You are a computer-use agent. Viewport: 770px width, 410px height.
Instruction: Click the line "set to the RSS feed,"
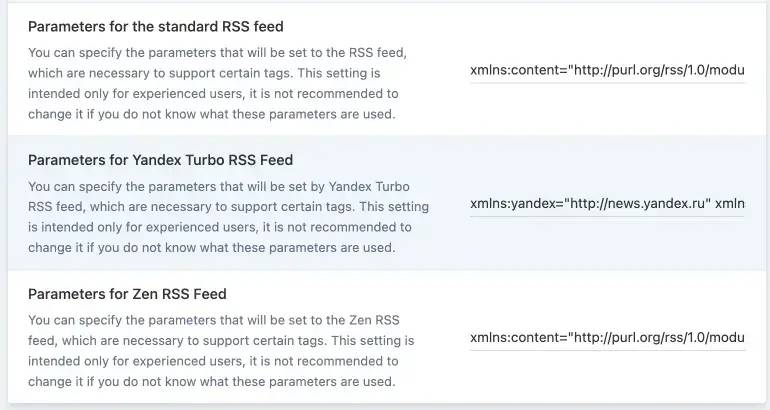(x=217, y=53)
